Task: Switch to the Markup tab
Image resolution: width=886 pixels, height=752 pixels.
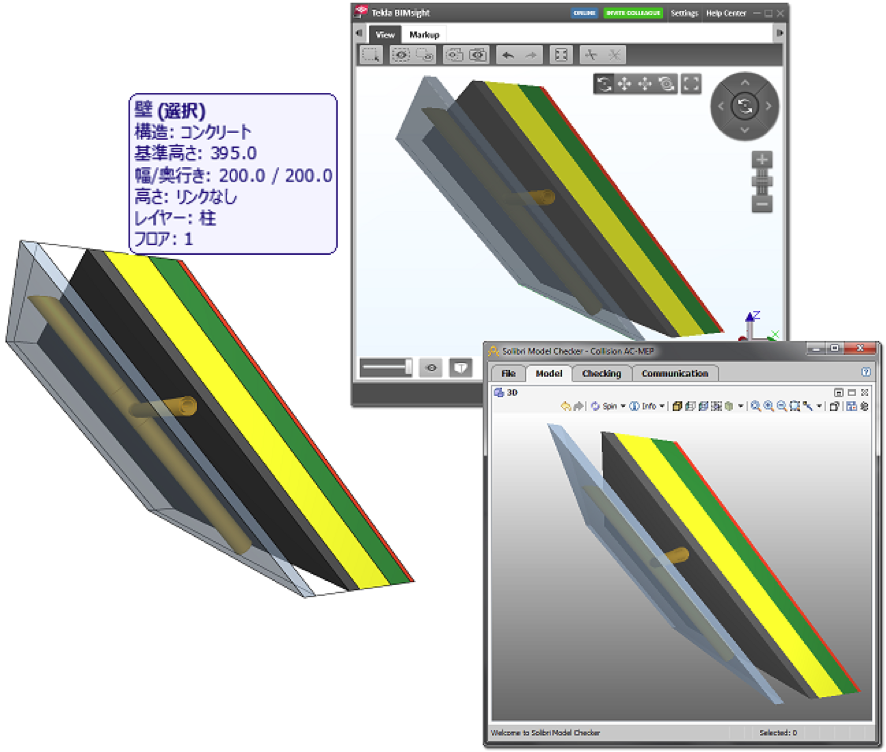Action: point(424,34)
